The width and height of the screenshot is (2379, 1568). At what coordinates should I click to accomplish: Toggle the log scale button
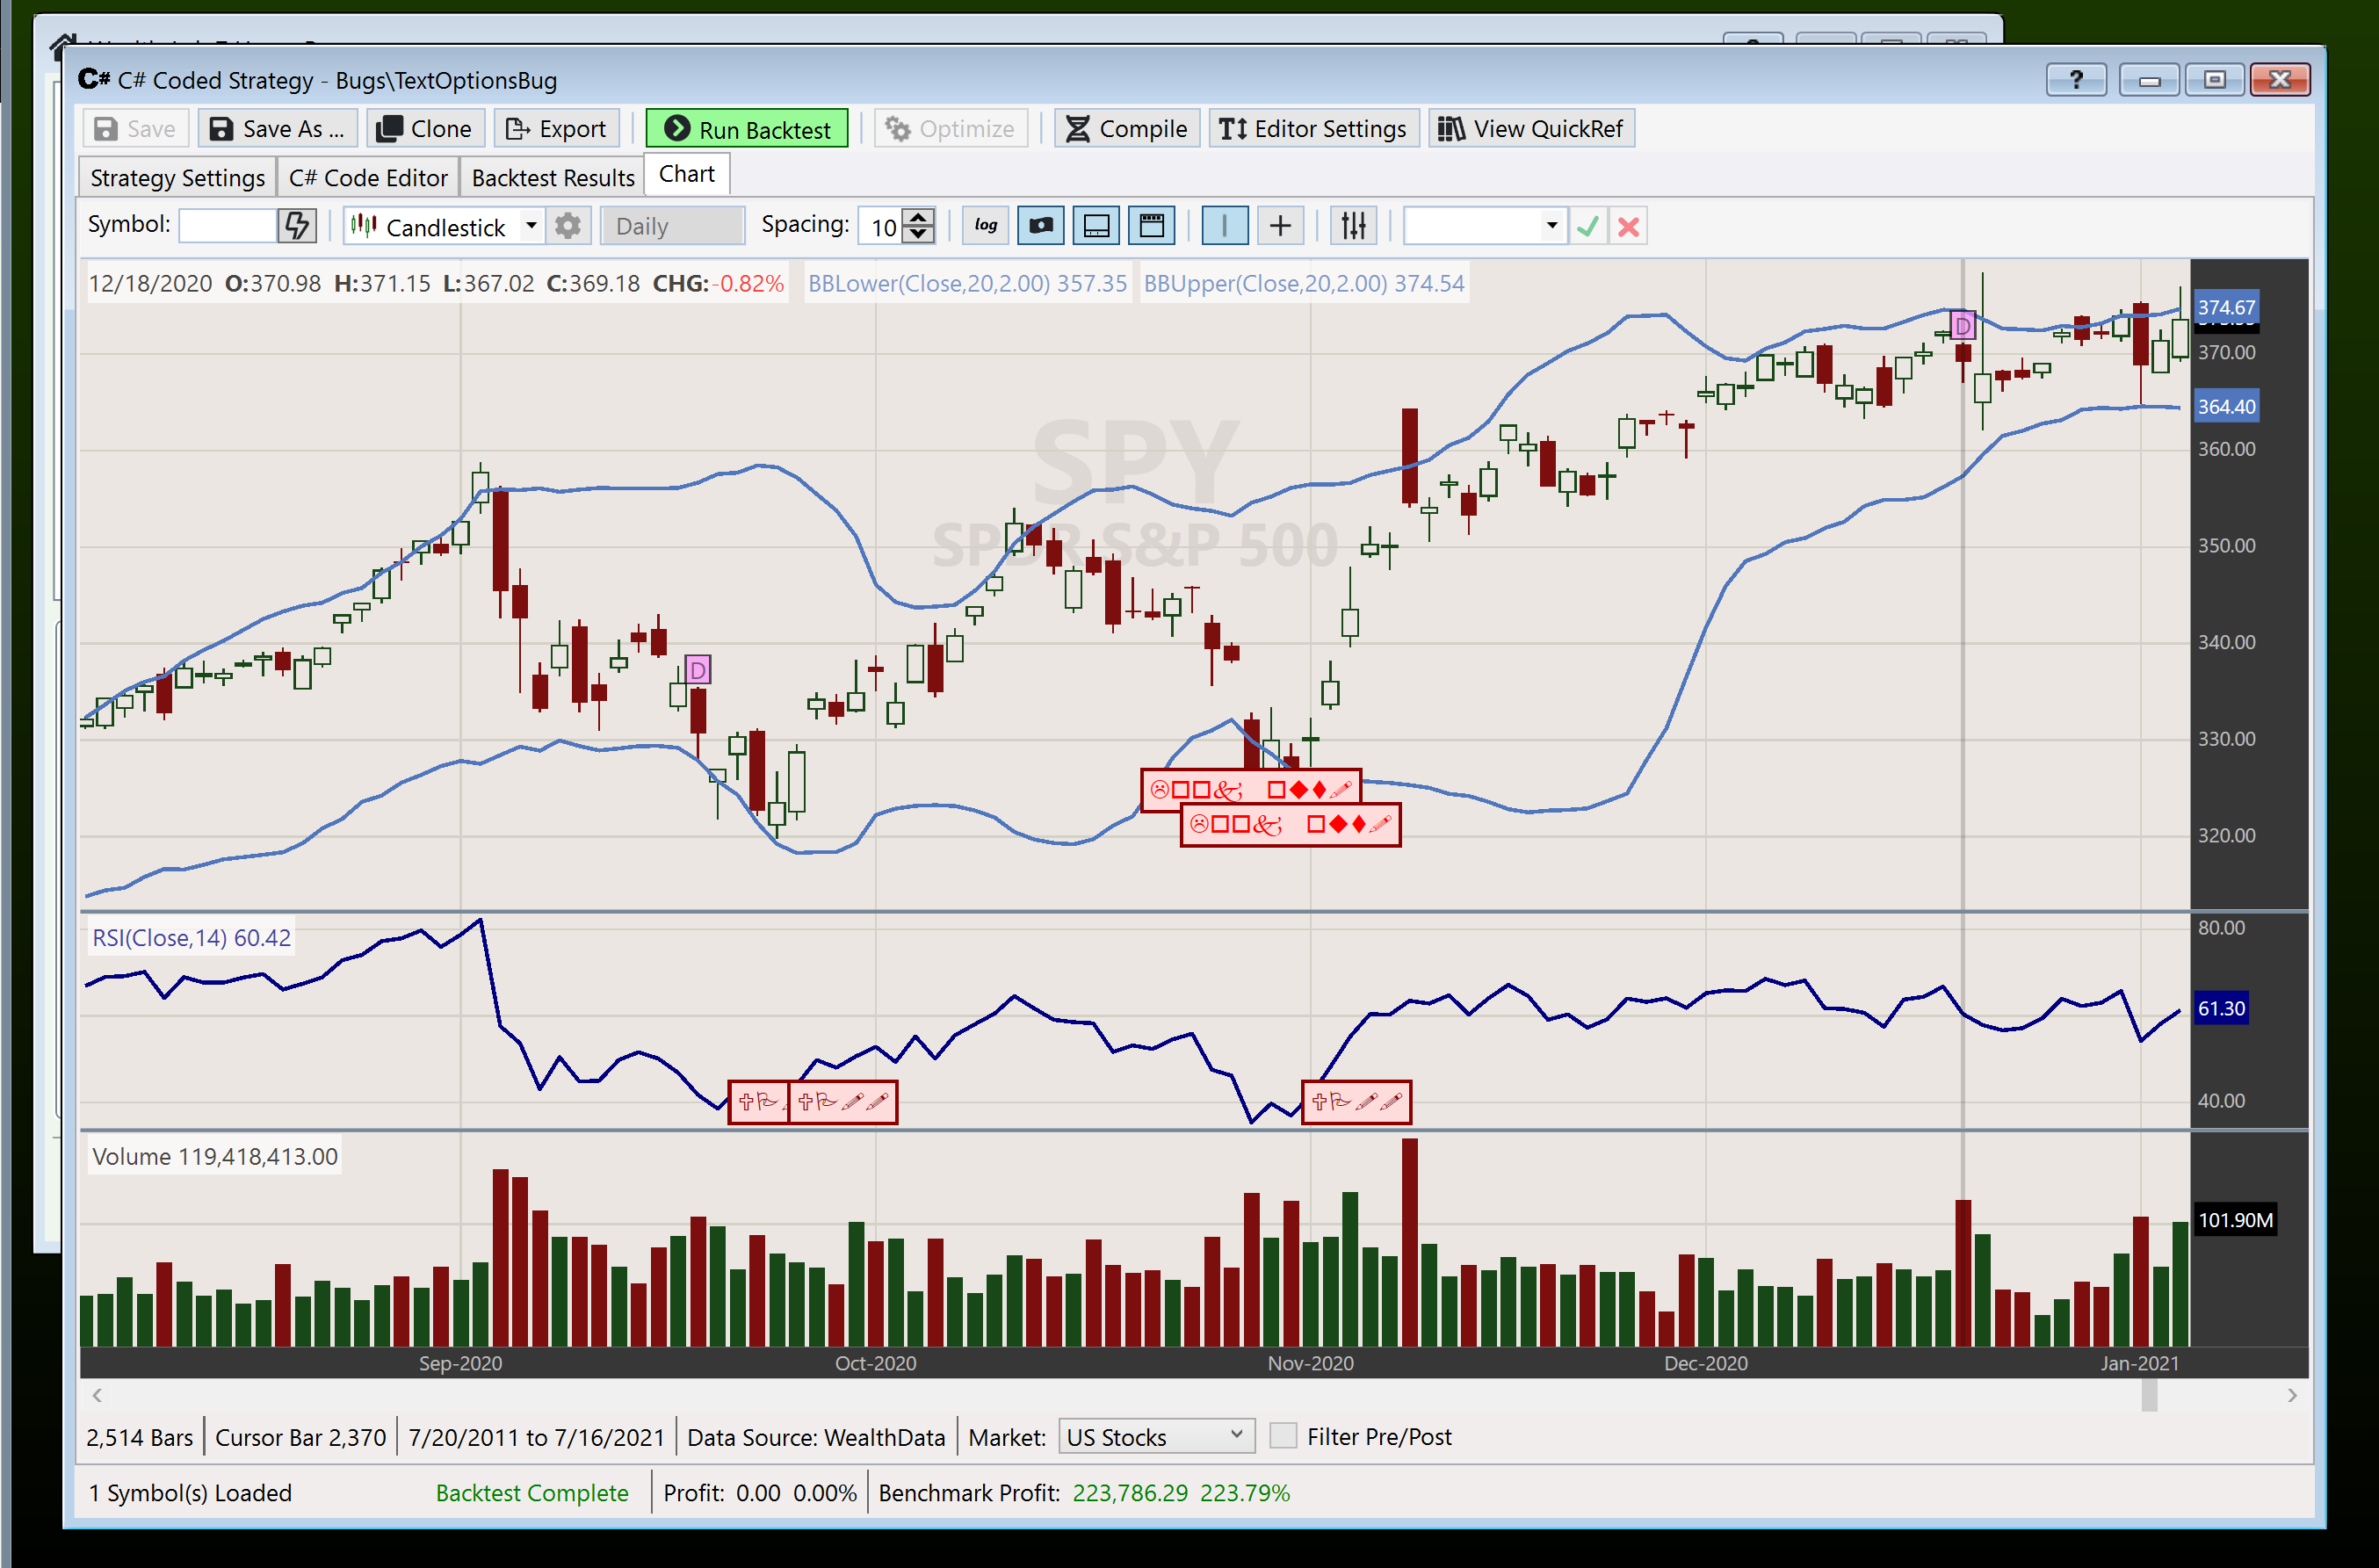point(985,226)
